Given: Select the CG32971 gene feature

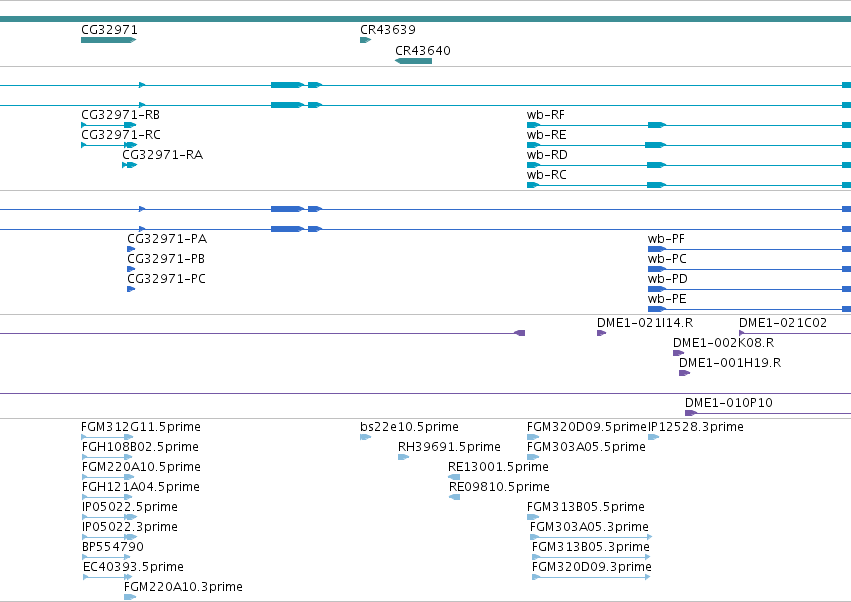Looking at the screenshot, I should pyautogui.click(x=109, y=40).
